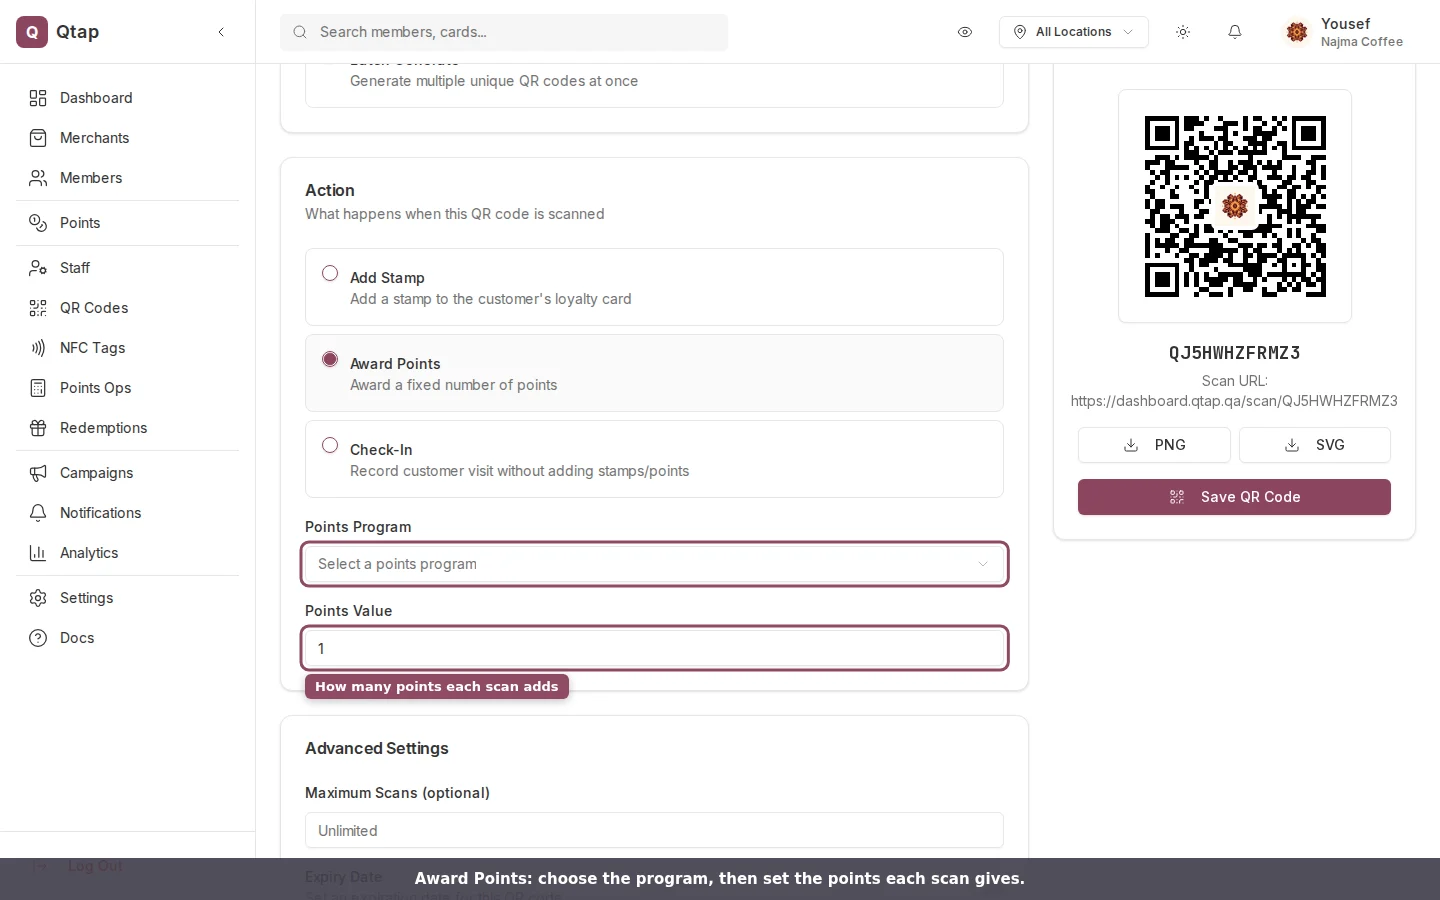Click the Points Ops list icon
The height and width of the screenshot is (900, 1440).
pyautogui.click(x=38, y=388)
